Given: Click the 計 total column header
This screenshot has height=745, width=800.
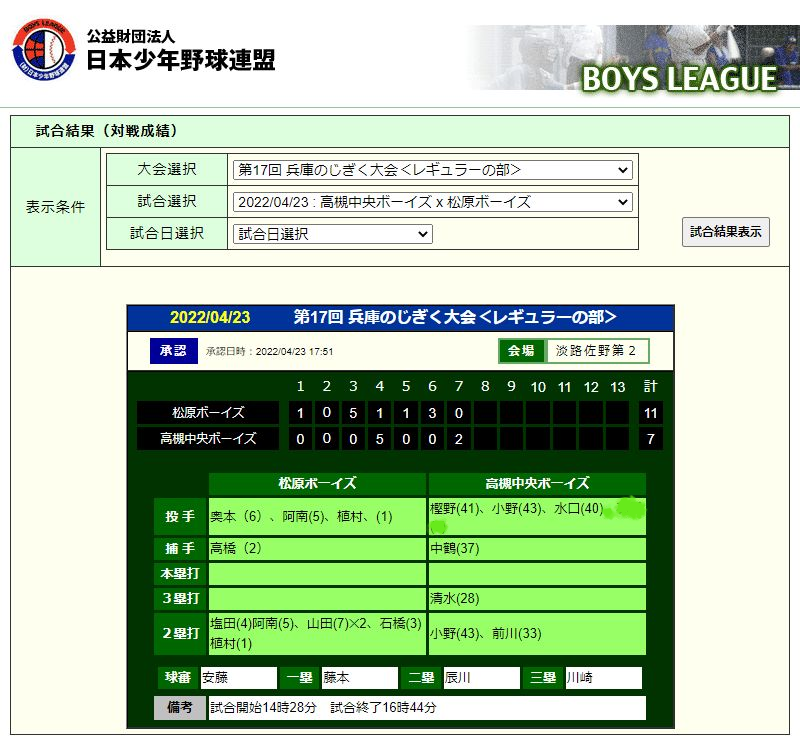Looking at the screenshot, I should (651, 386).
